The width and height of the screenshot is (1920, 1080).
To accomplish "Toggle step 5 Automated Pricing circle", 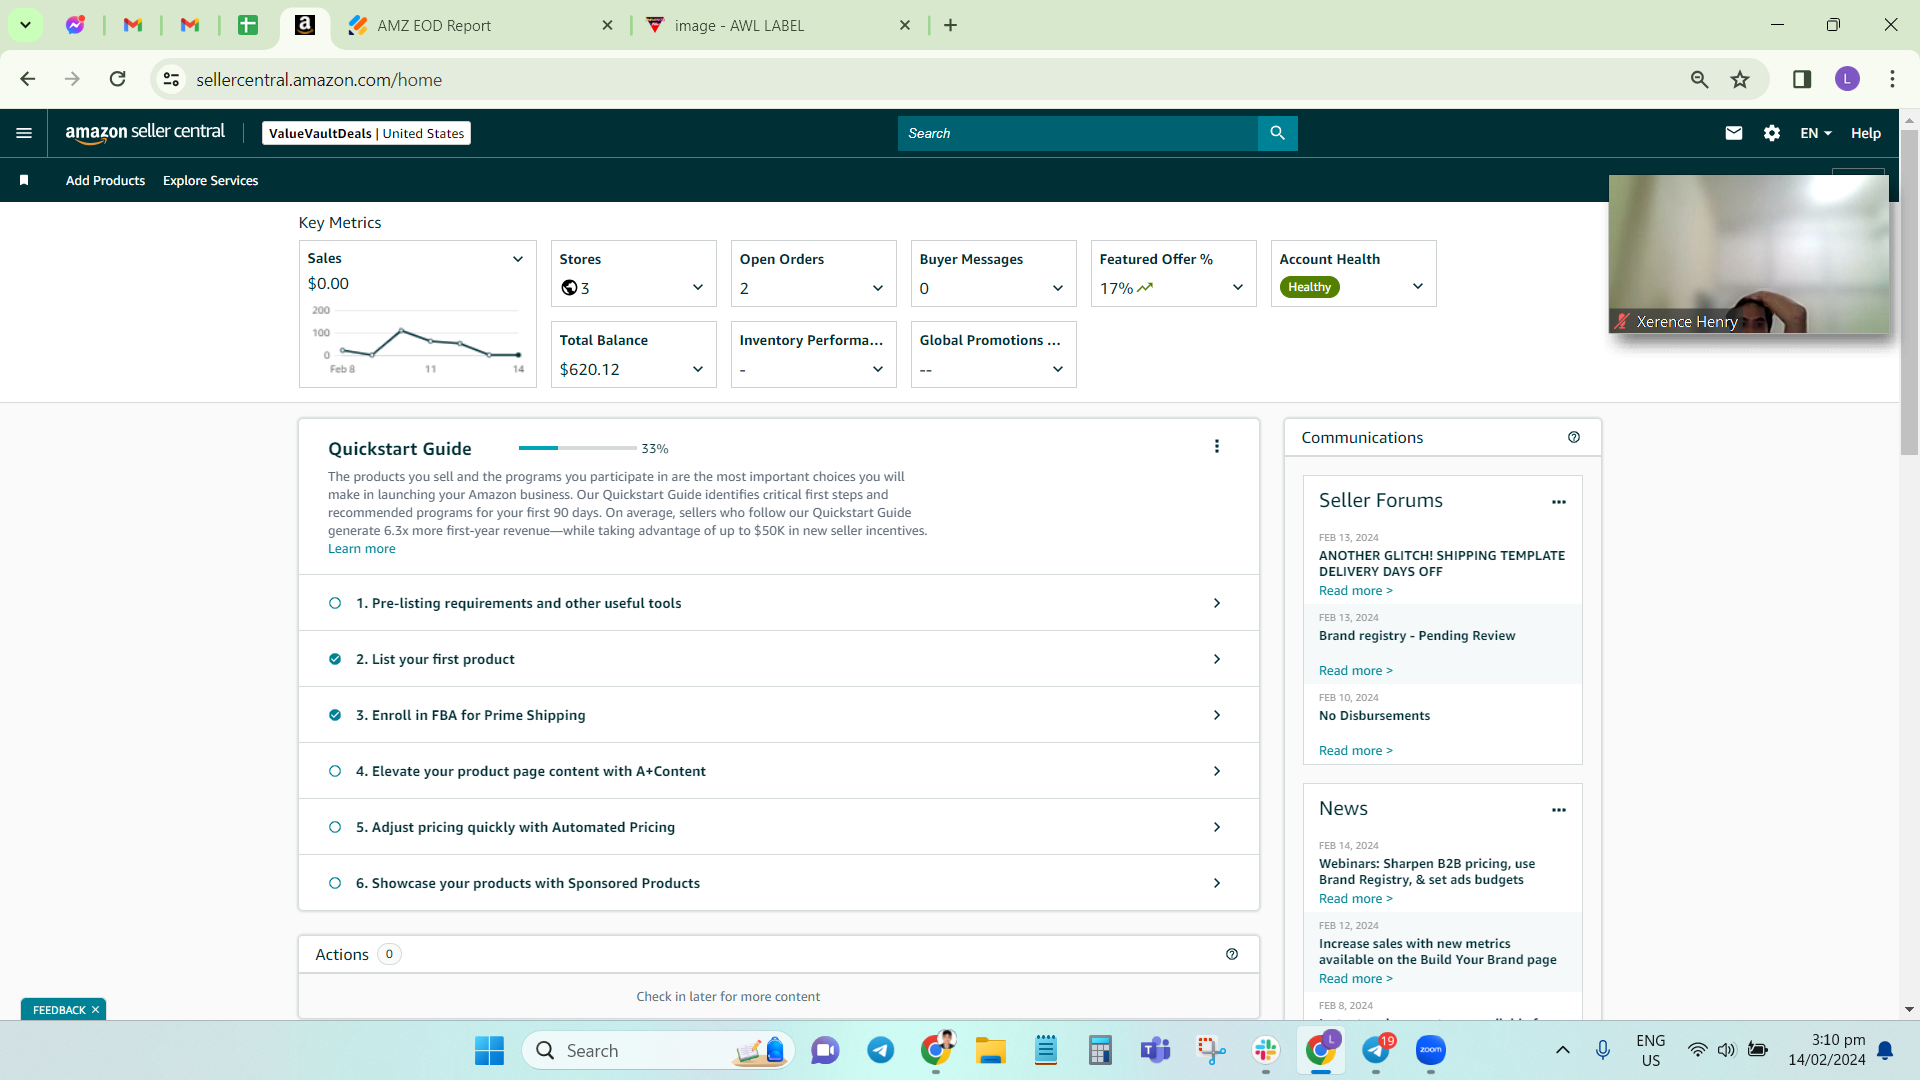I will pos(335,827).
